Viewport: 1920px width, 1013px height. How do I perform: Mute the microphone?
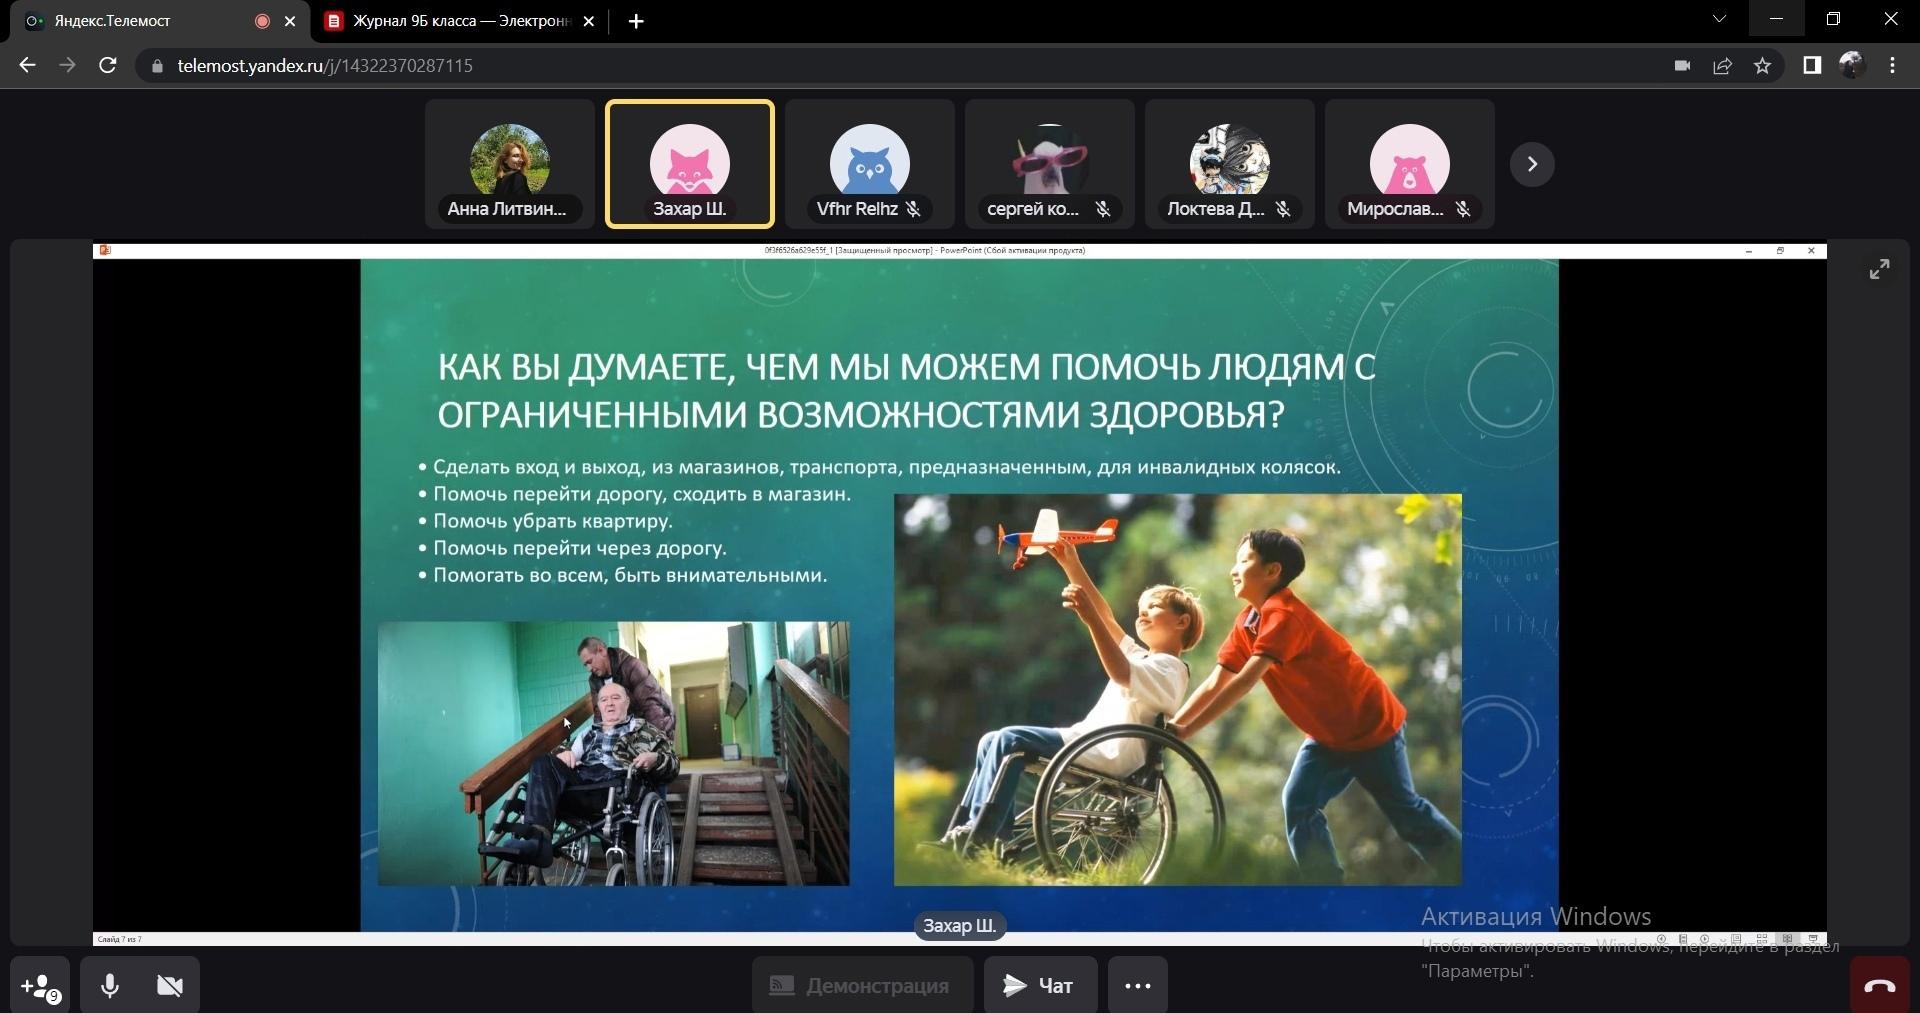click(110, 986)
